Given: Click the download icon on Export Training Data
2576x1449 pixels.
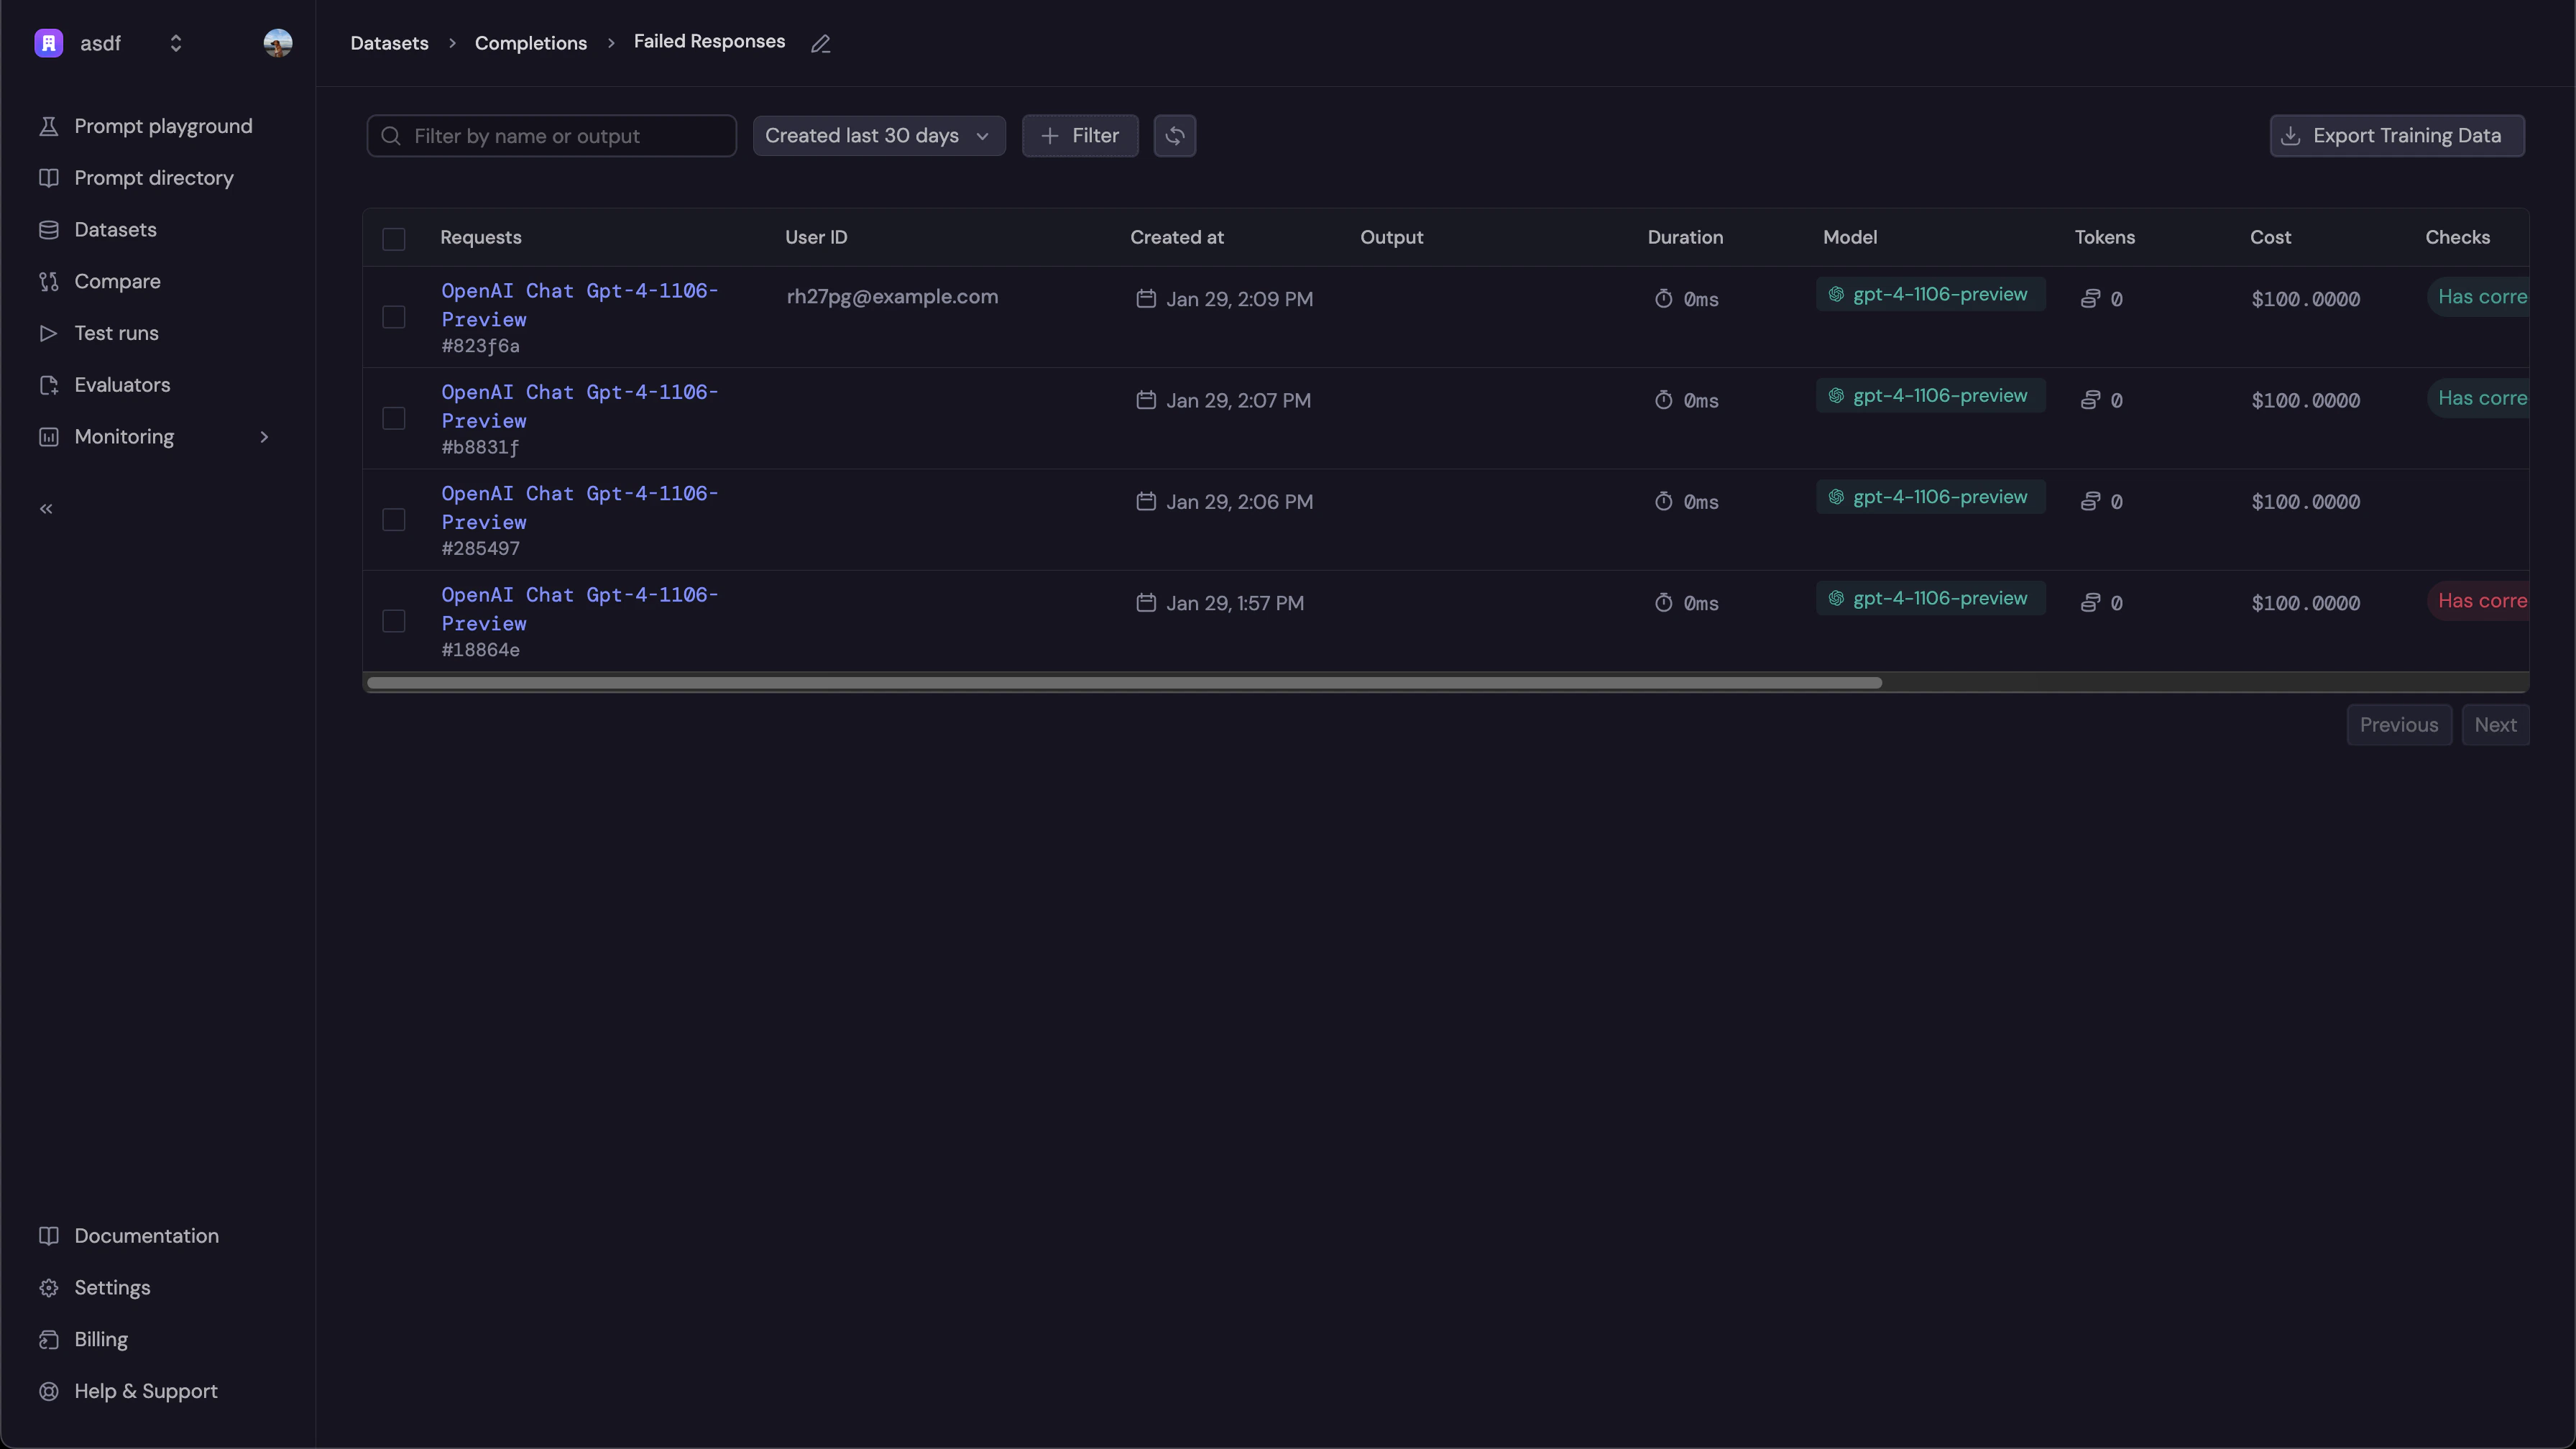Looking at the screenshot, I should click(2291, 136).
